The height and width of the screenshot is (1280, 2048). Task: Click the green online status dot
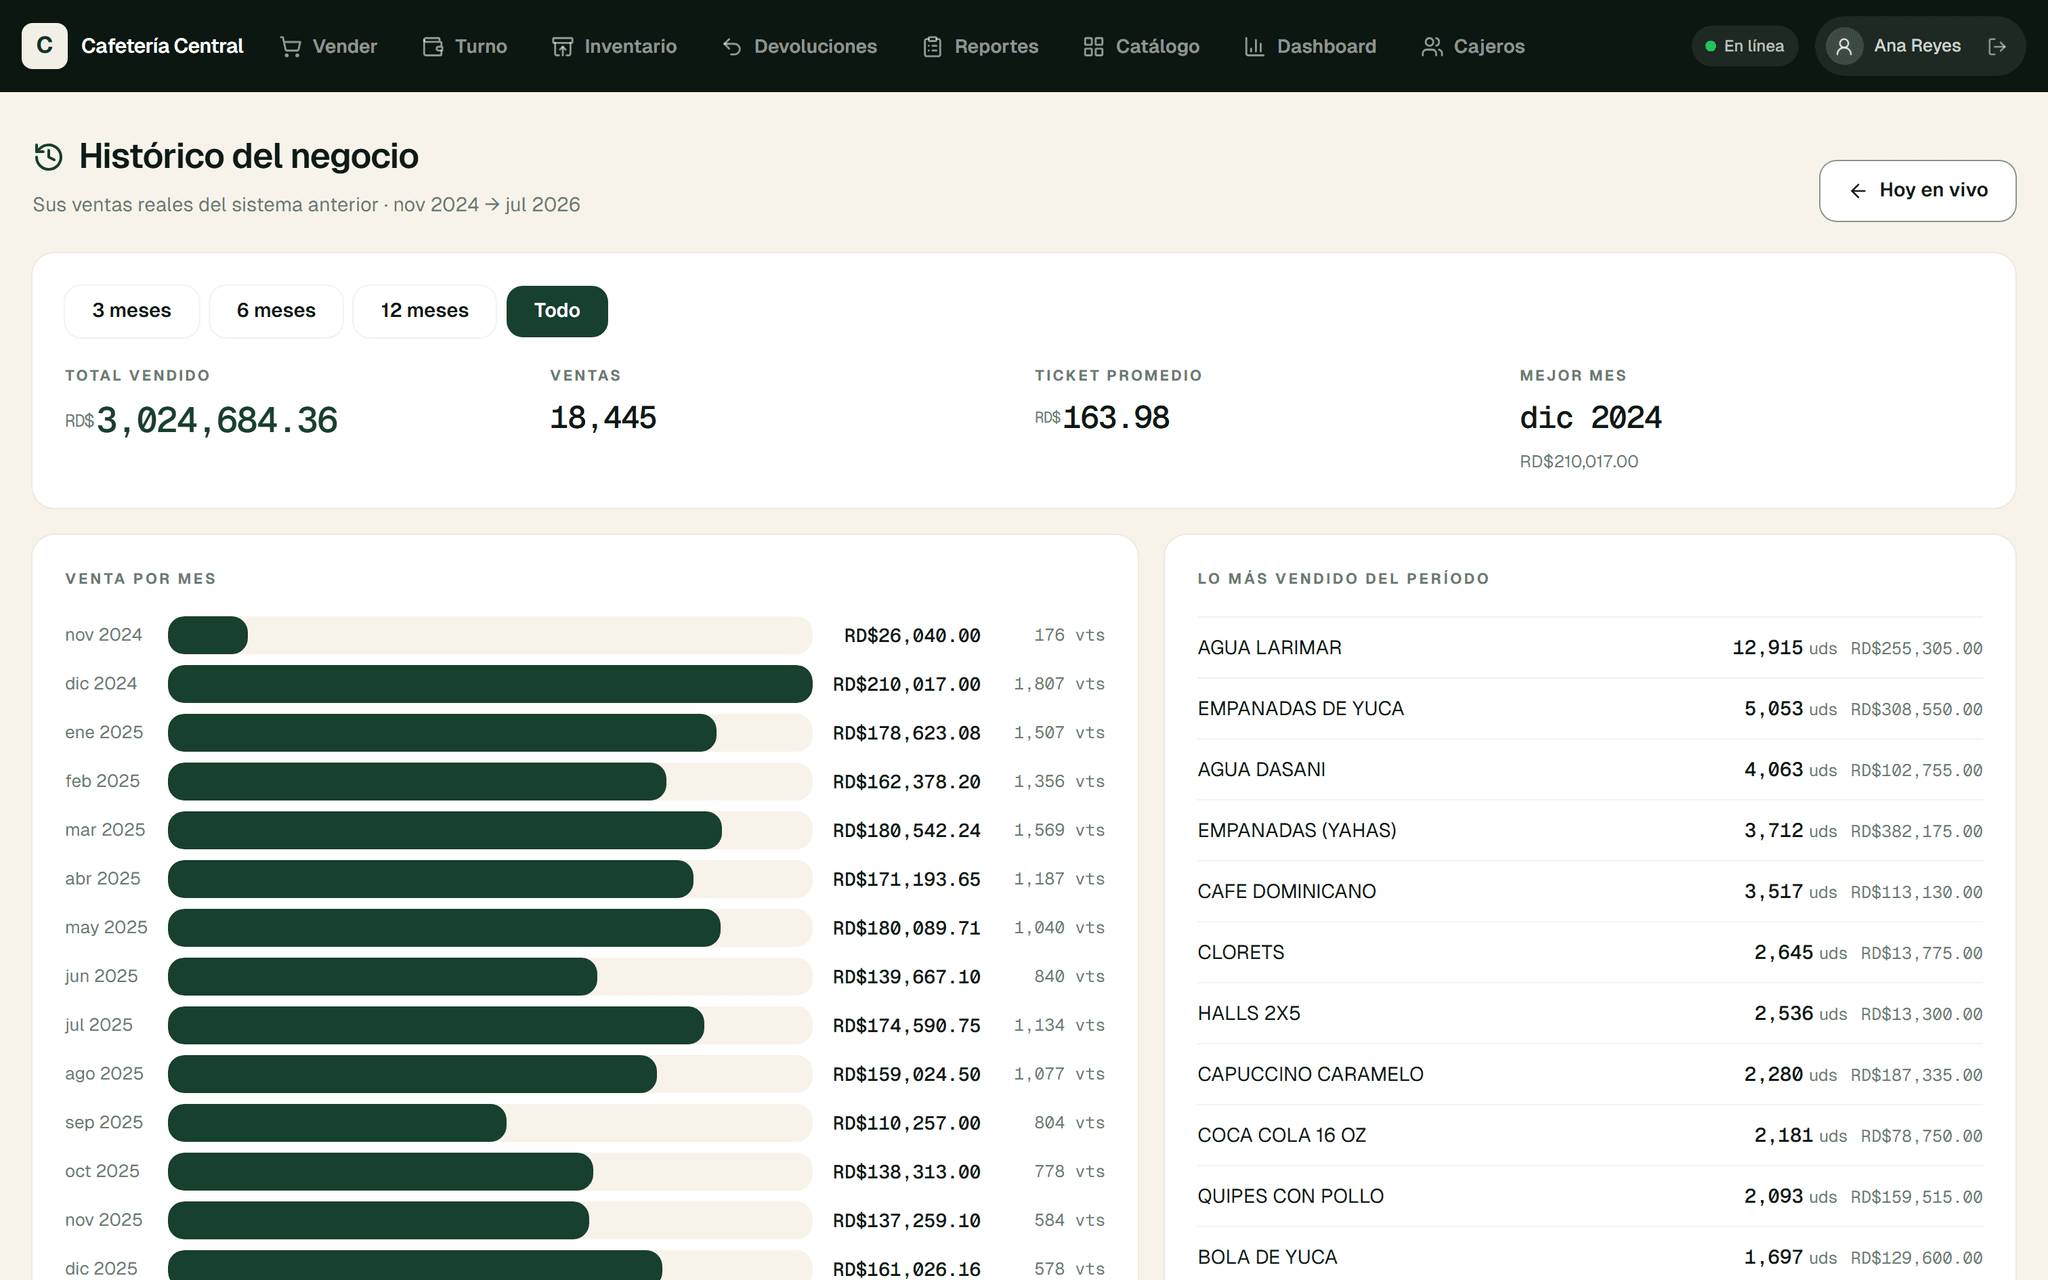coord(1710,46)
